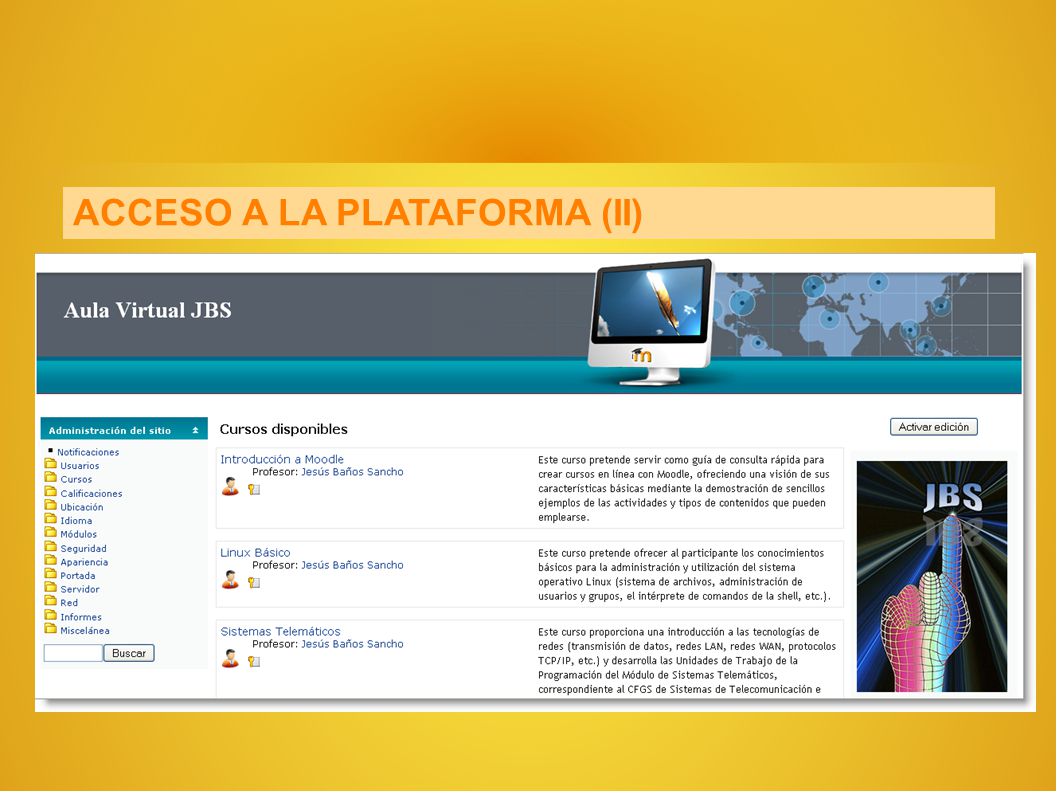1058x793 pixels.
Task: Select the Ubicación admin entry
Action: point(82,507)
